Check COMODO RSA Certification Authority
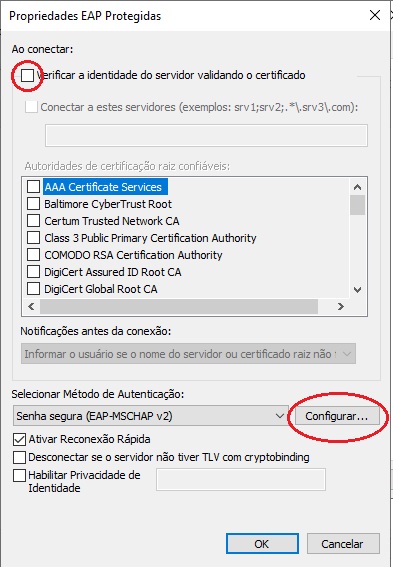This screenshot has height=567, width=393. pyautogui.click(x=34, y=255)
